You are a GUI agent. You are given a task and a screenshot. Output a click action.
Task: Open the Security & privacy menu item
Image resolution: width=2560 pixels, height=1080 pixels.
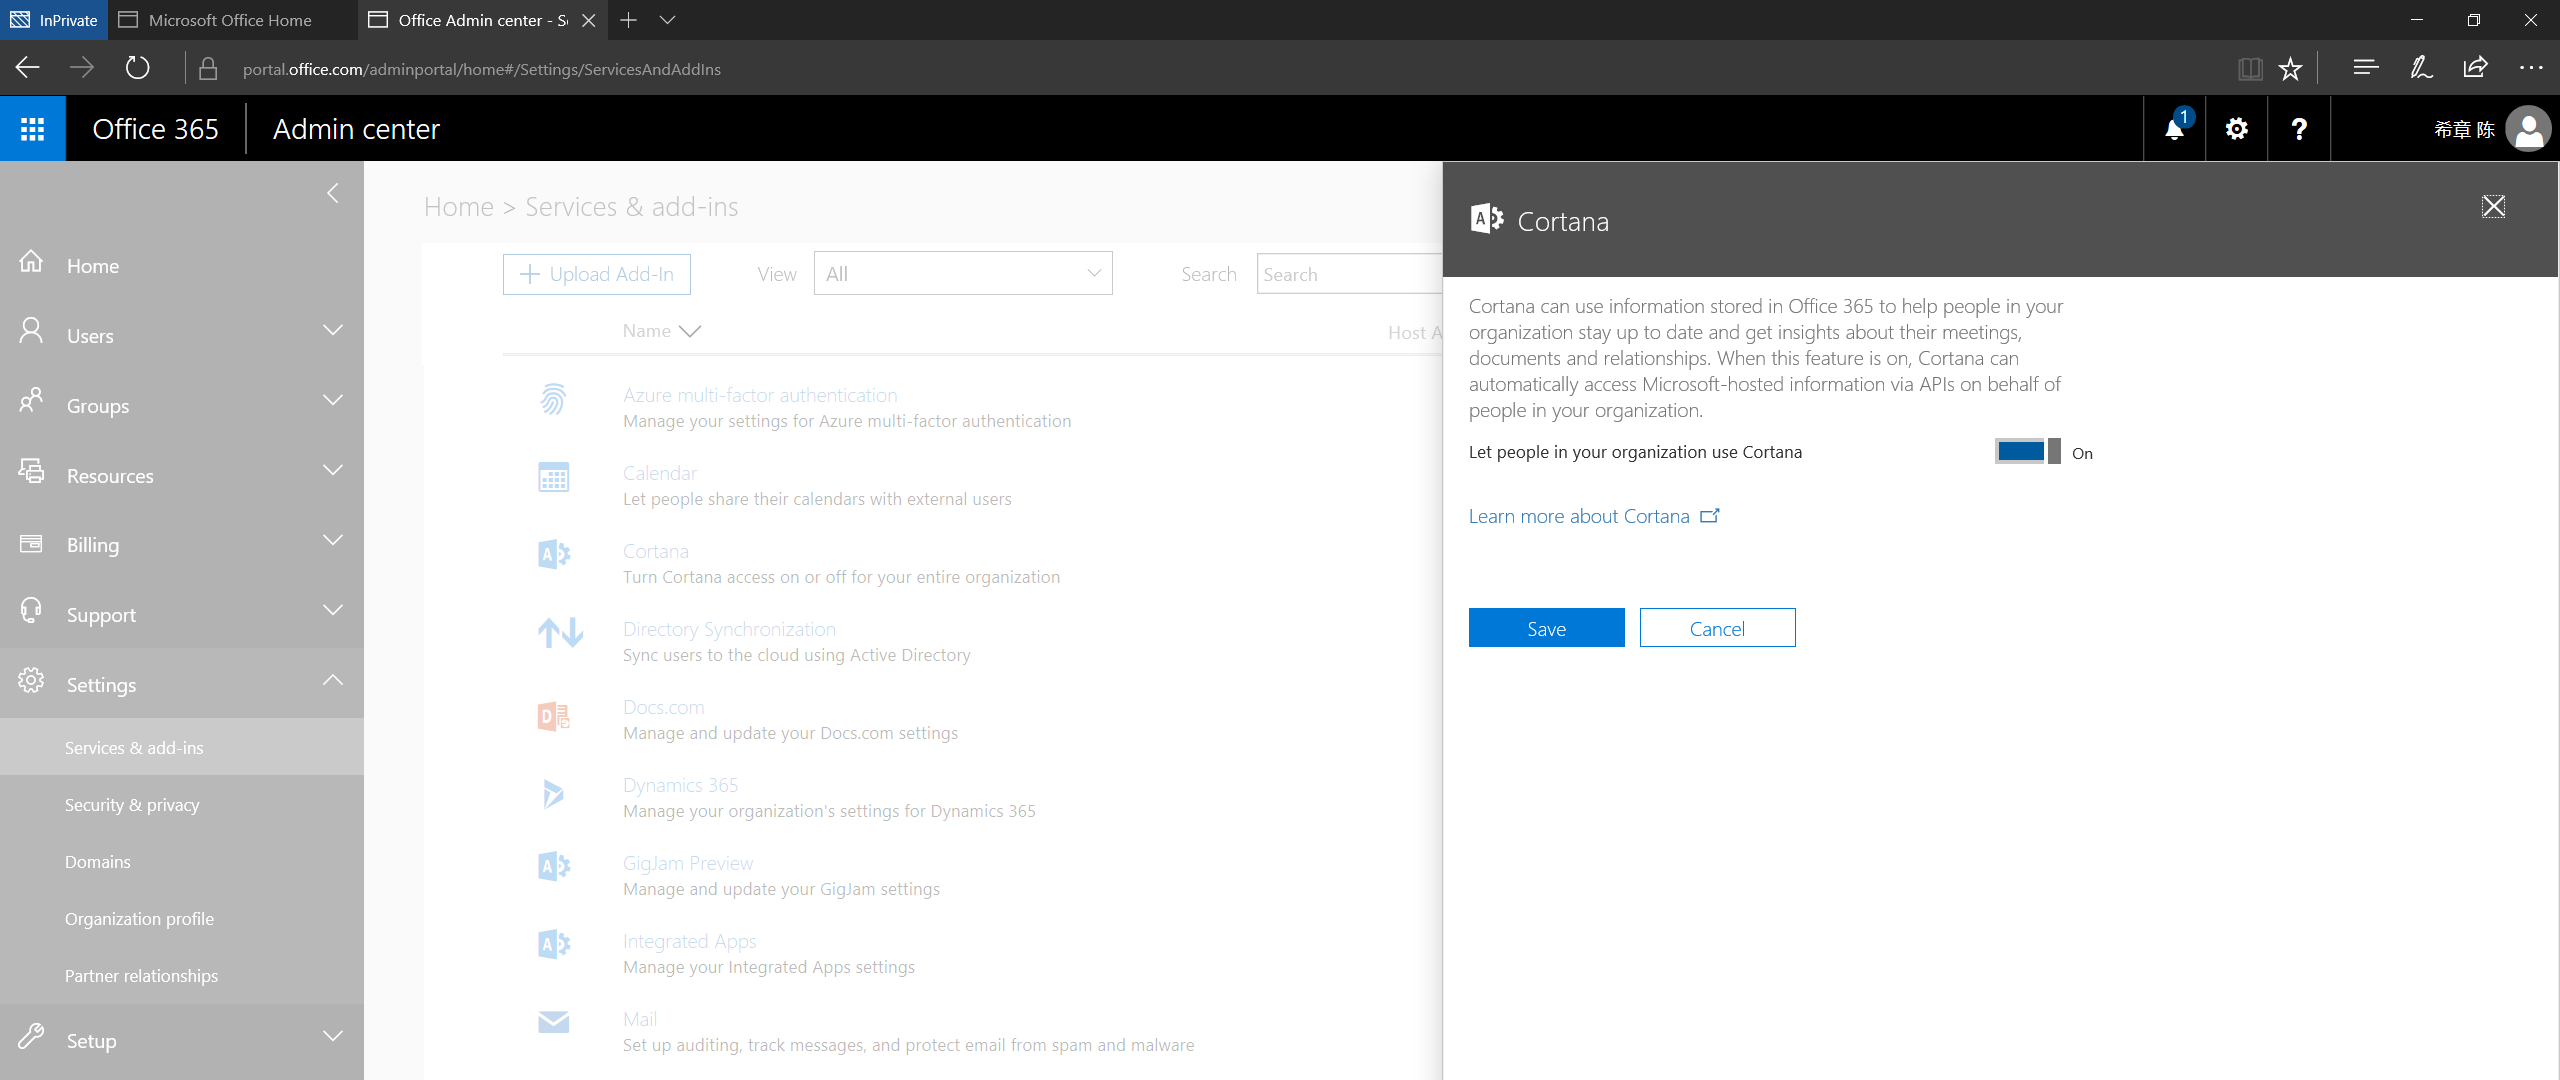131,803
